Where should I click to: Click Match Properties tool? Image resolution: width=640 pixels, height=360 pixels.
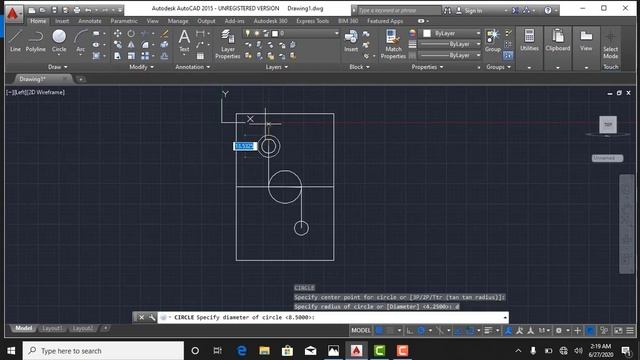pyautogui.click(x=393, y=44)
